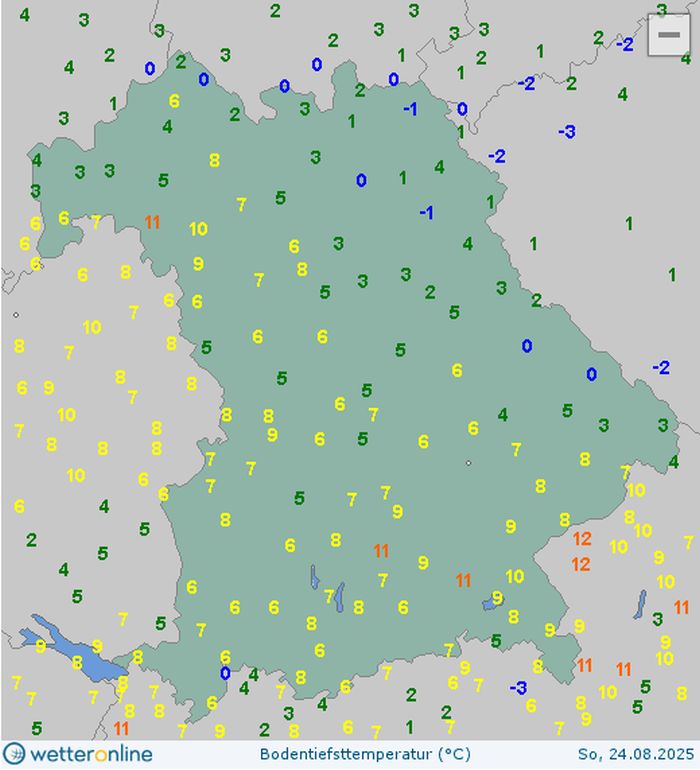
Task: Click the orange 11 in the bottom-left corner
Action: (122, 728)
